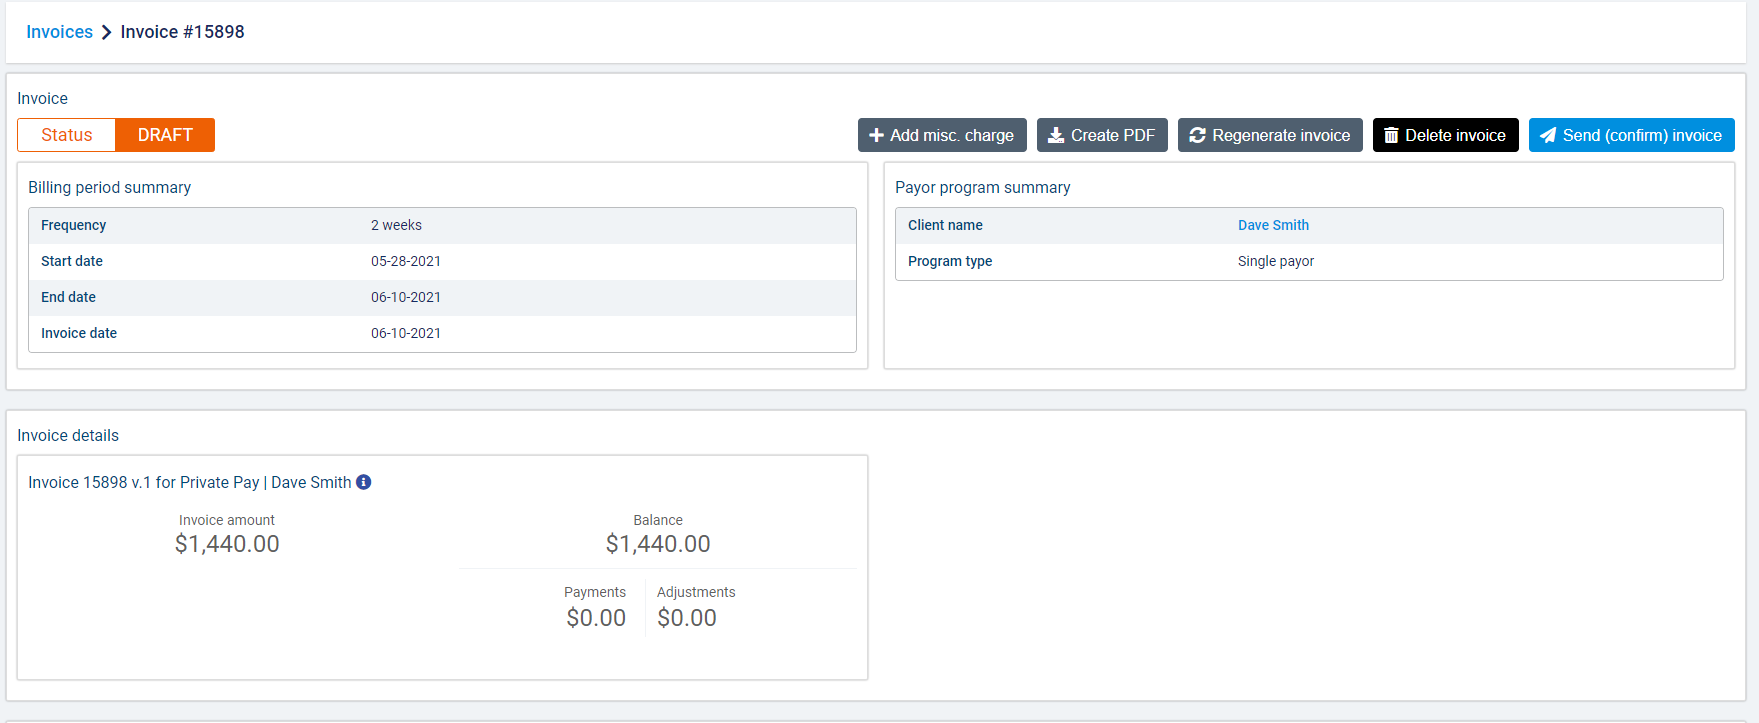1759x723 pixels.
Task: Click the Start date value 05-28-2021
Action: coord(405,261)
